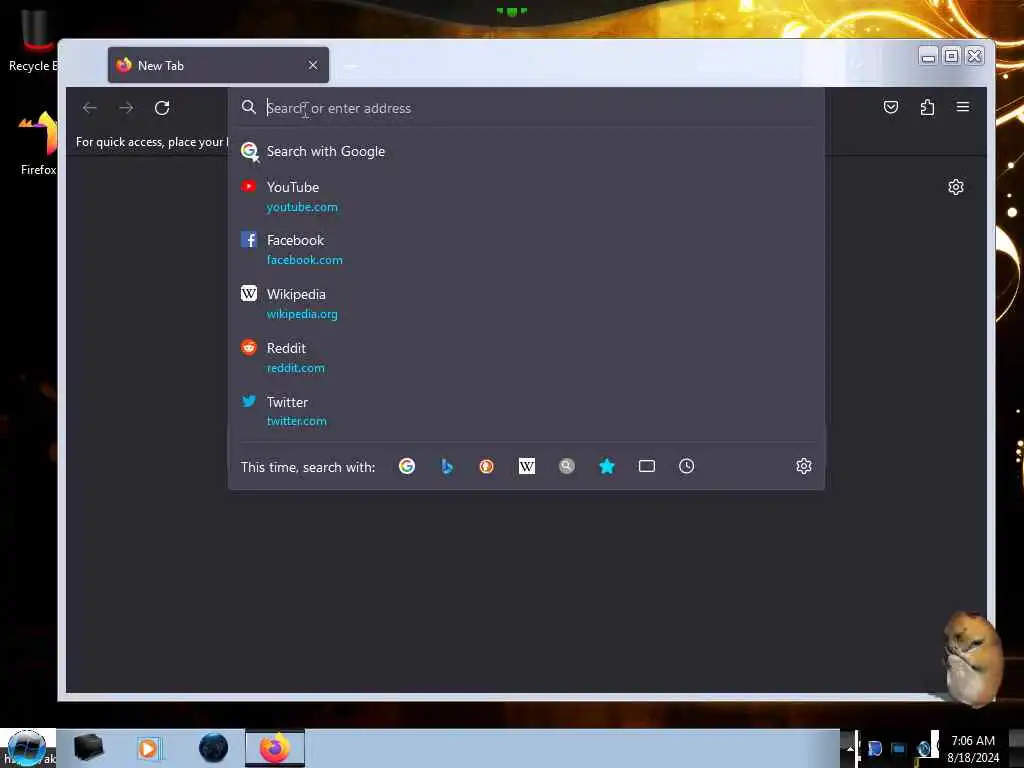This screenshot has height=768, width=1024.
Task: Close the New Tab tab
Action: point(313,65)
